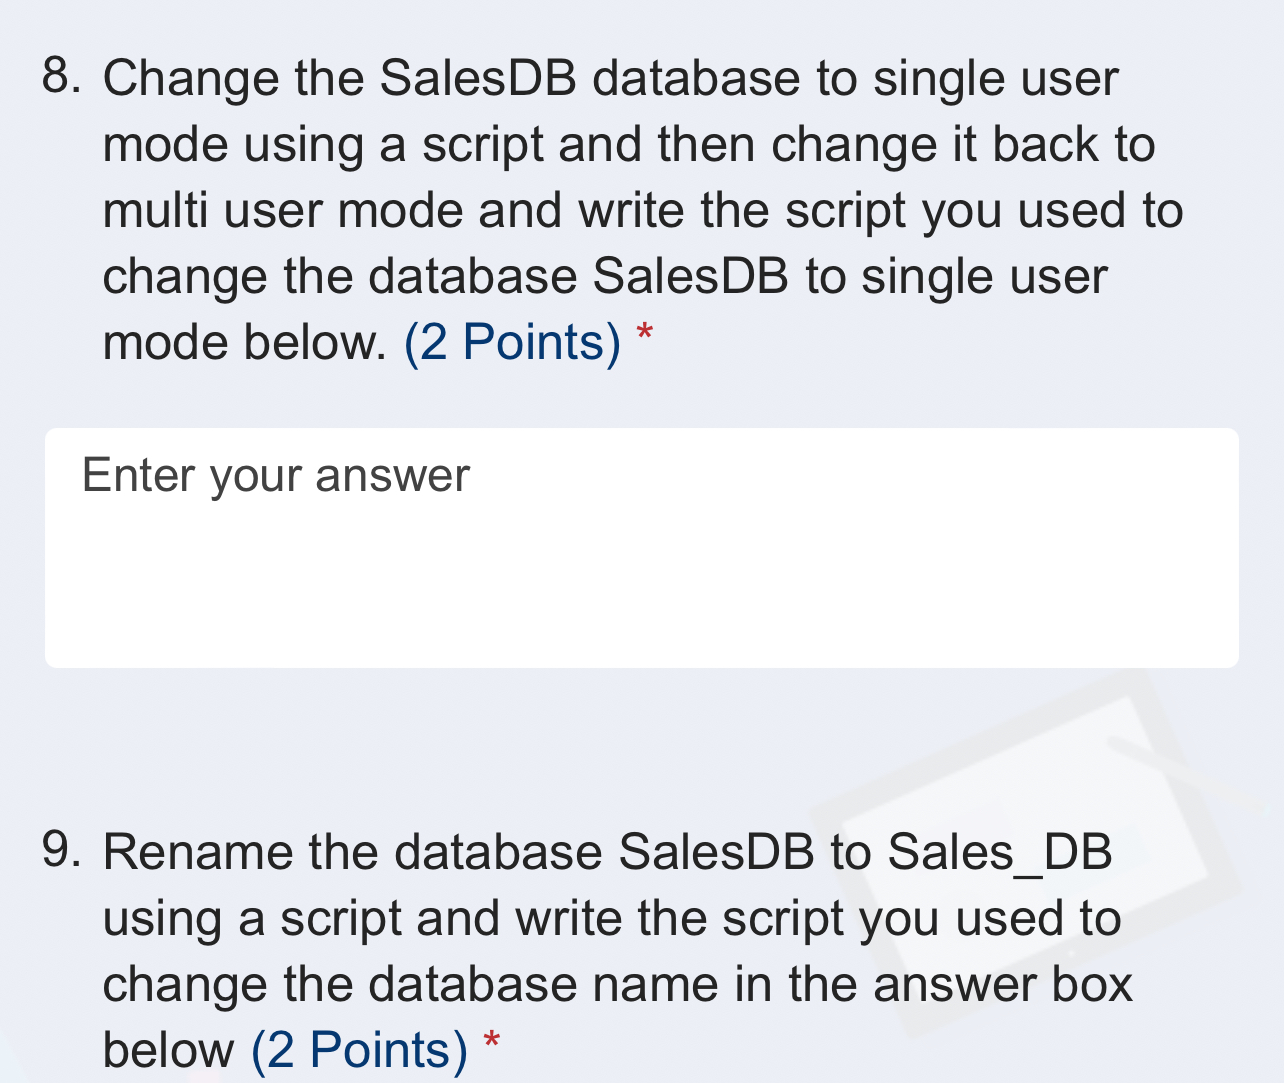Click the word 'Sales_DB' in question 9
The width and height of the screenshot is (1284, 1083).
coord(1000,852)
